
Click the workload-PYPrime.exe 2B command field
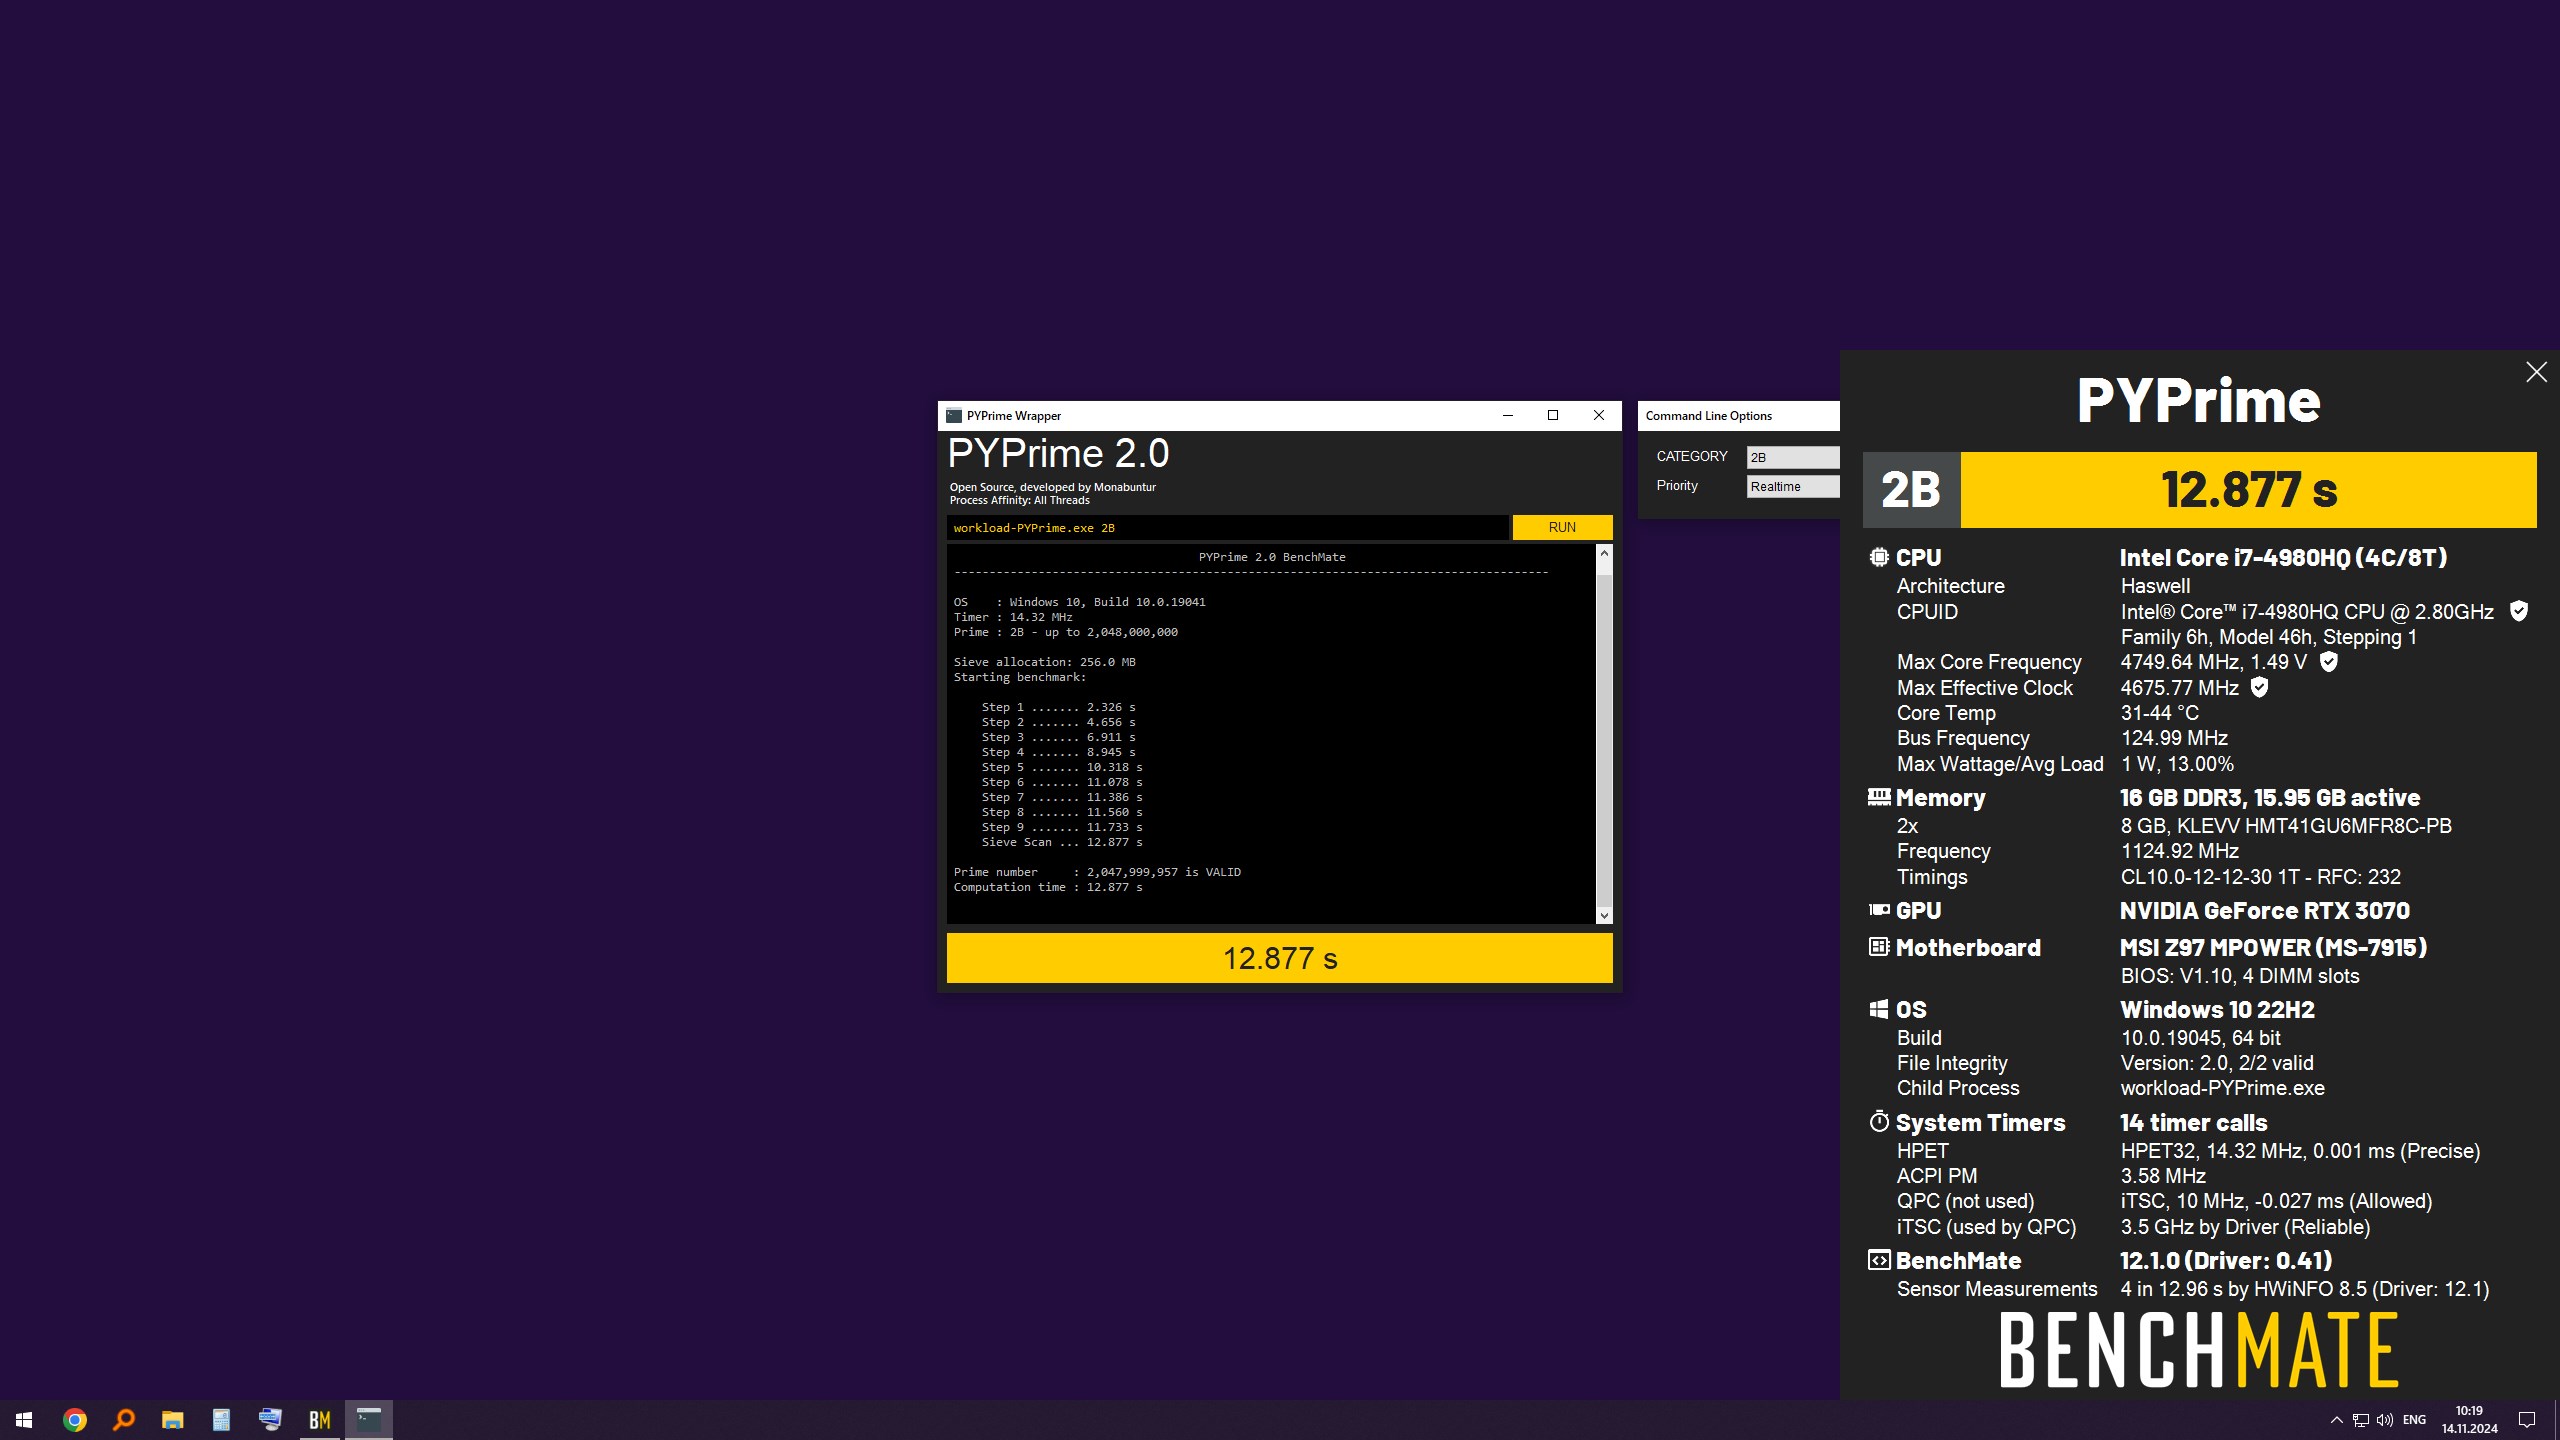pos(1227,528)
